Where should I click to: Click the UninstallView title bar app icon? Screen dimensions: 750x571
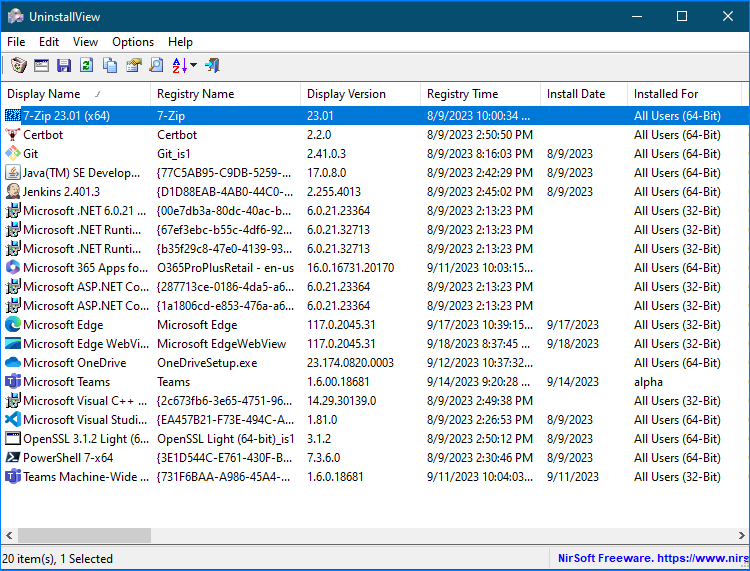point(16,16)
